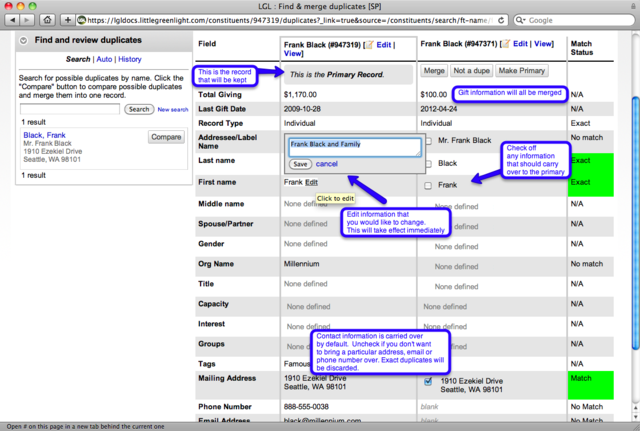Edit primary record Frank Black #947319
This screenshot has width=640, height=431.
click(x=384, y=45)
